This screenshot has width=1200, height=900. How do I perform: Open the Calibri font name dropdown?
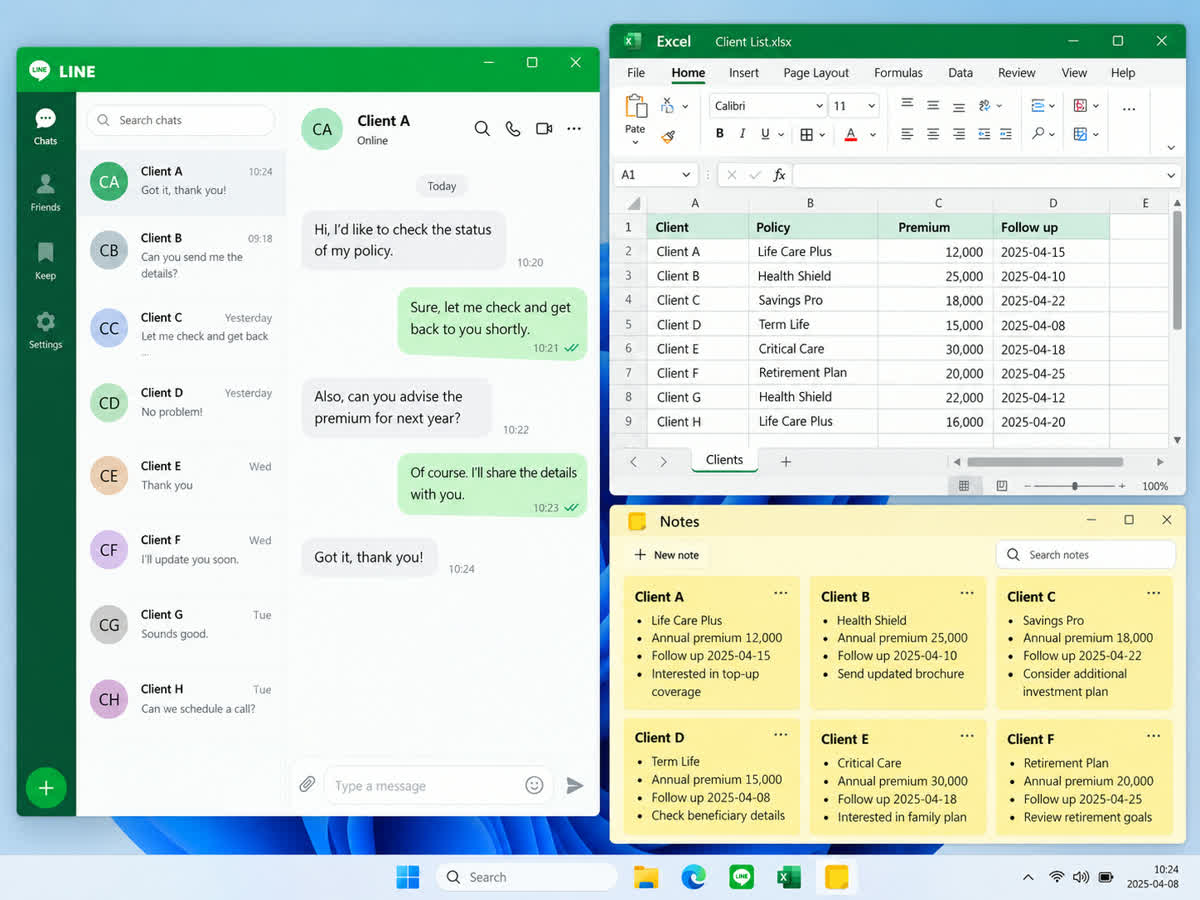pyautogui.click(x=819, y=106)
